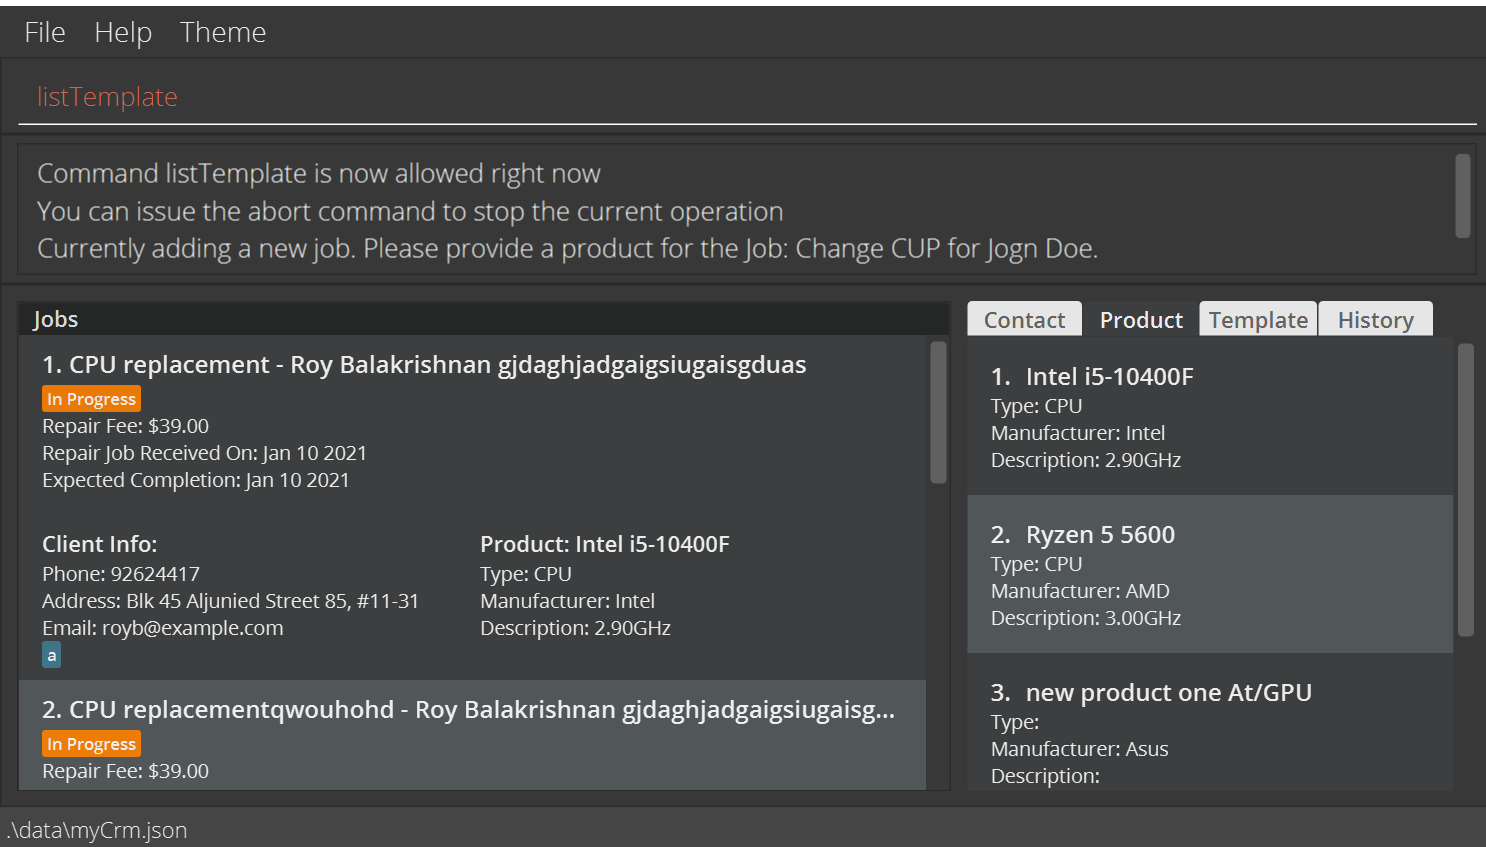Image resolution: width=1486 pixels, height=847 pixels.
Task: Select the Ryzen 5 5600 product card
Action: [1209, 575]
